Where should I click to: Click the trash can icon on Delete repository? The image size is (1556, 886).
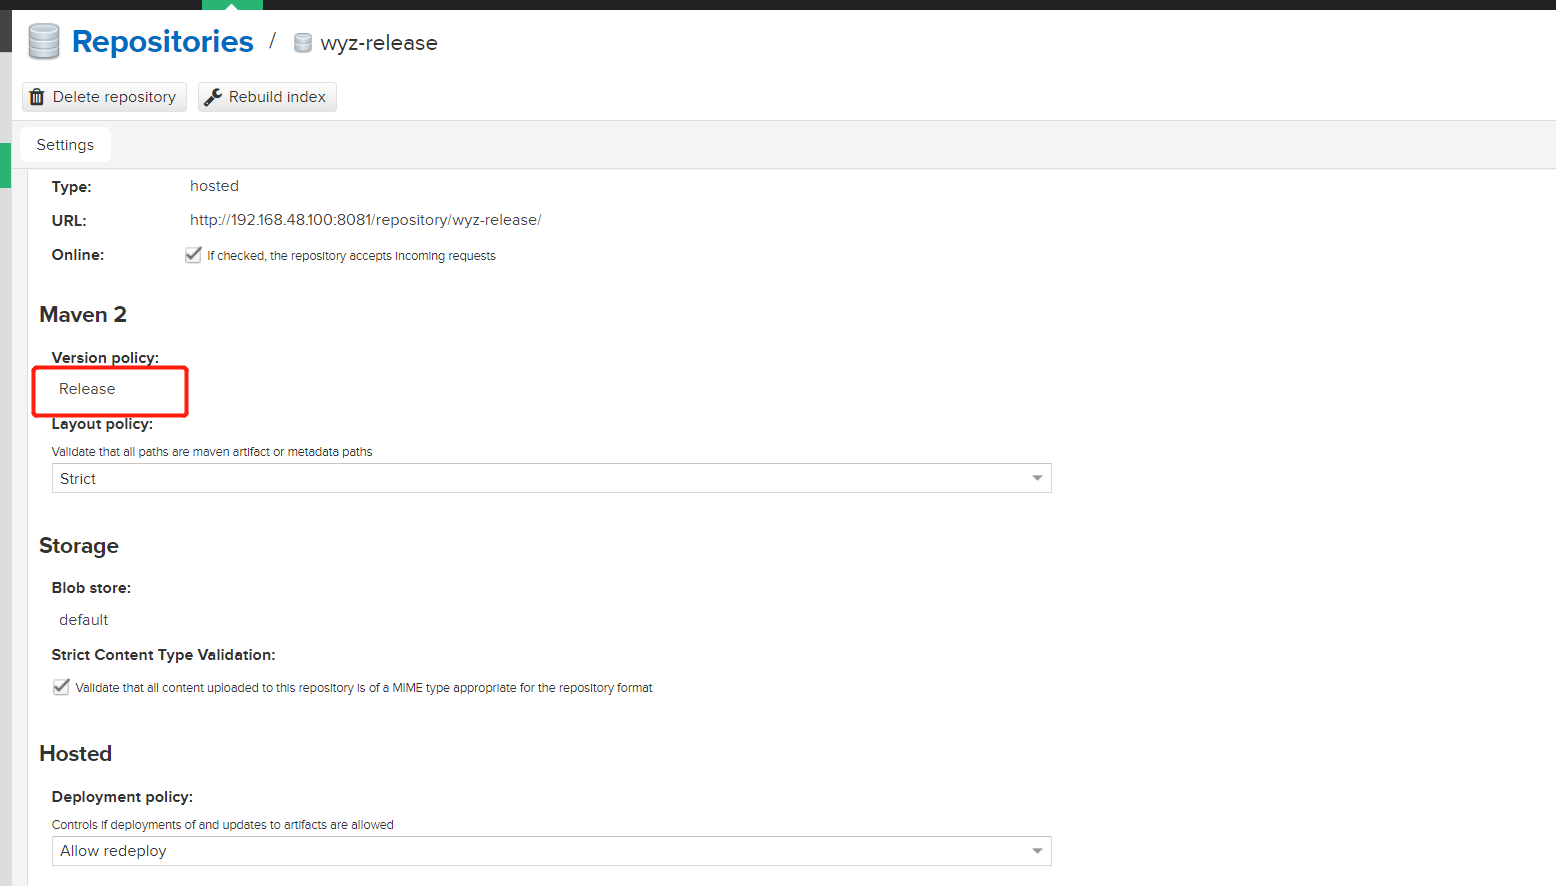(38, 96)
